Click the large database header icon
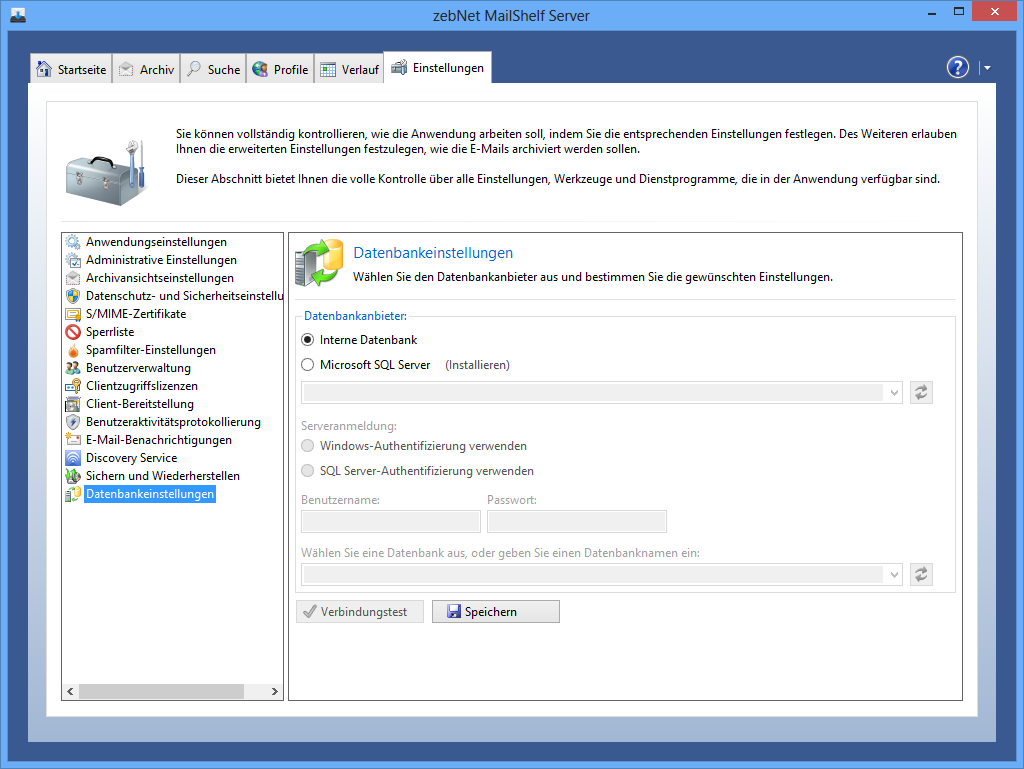Viewport: 1024px width, 769px height. [319, 262]
